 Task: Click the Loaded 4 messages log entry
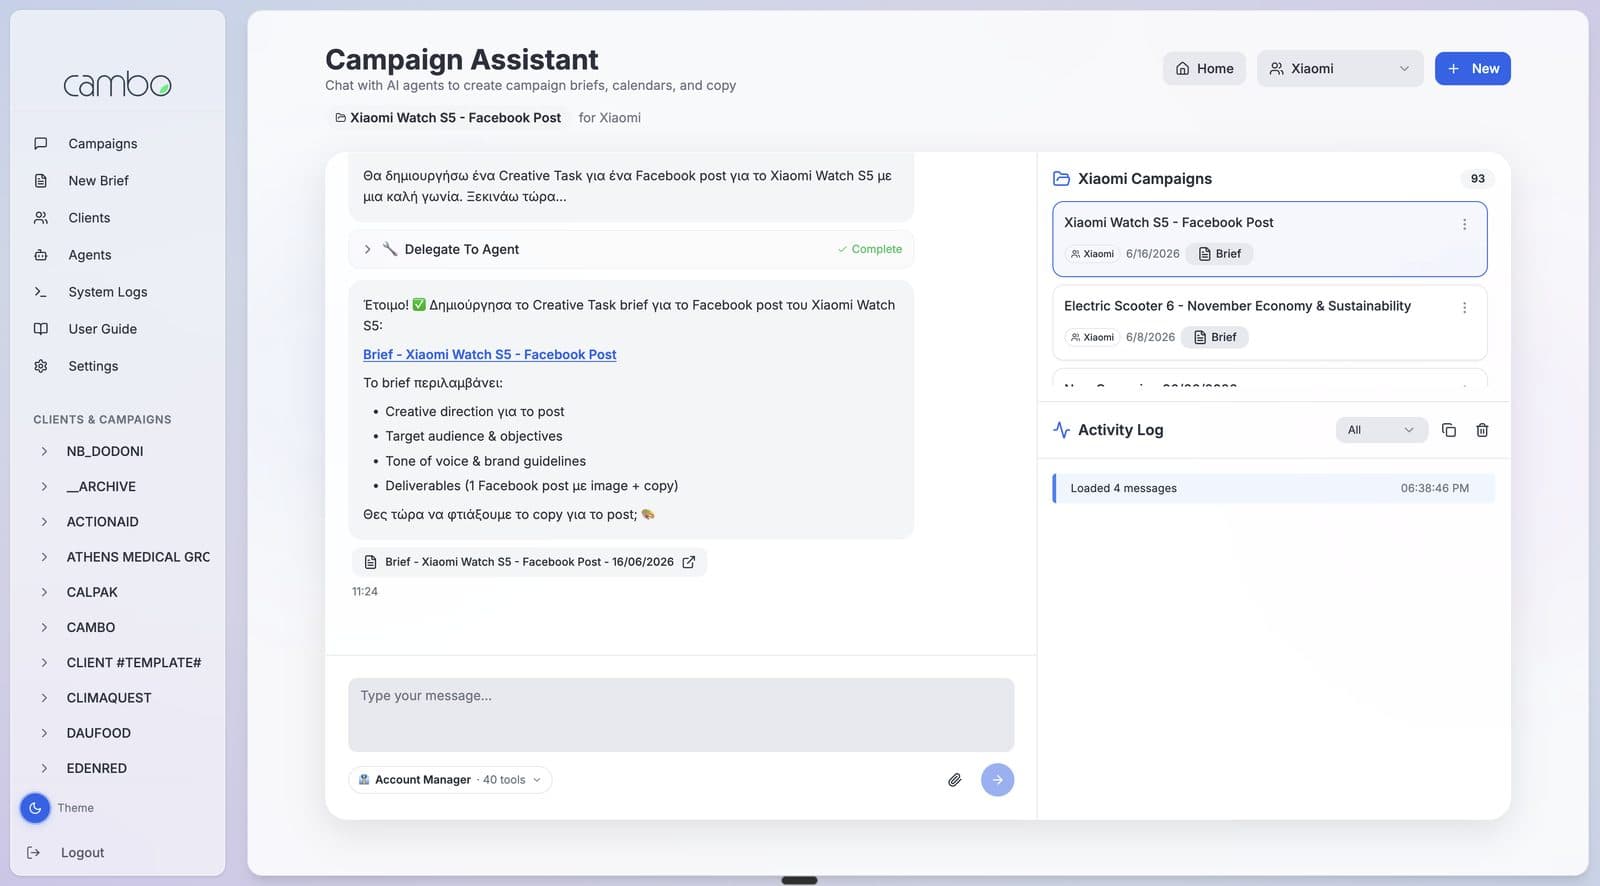1274,488
